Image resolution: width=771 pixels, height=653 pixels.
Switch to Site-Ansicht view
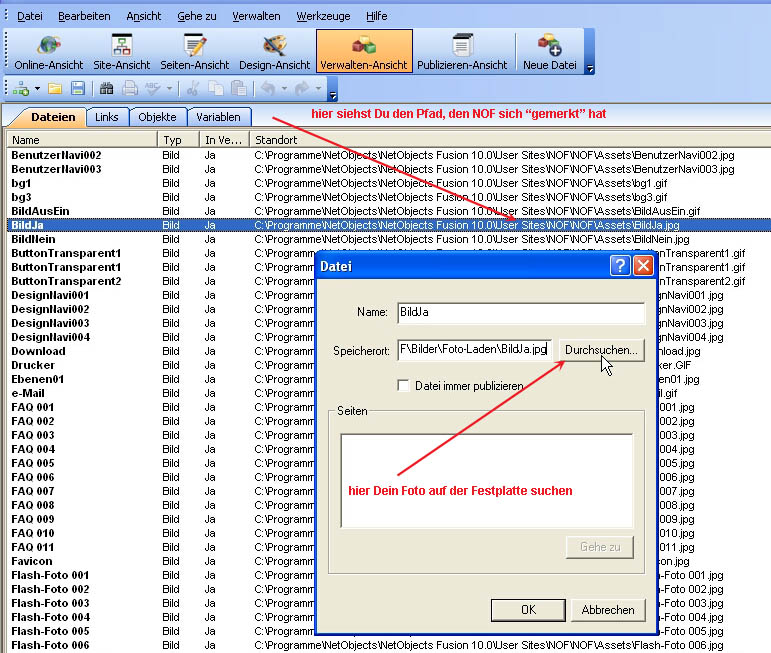click(122, 52)
